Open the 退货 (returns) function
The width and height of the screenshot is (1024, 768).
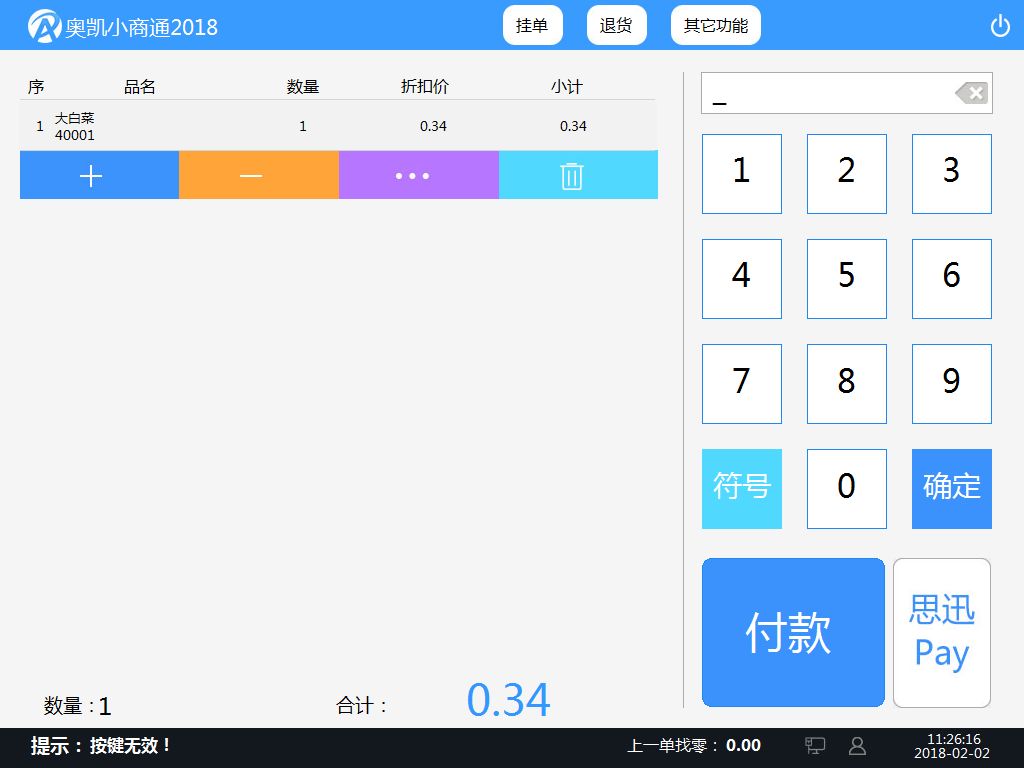pos(616,25)
